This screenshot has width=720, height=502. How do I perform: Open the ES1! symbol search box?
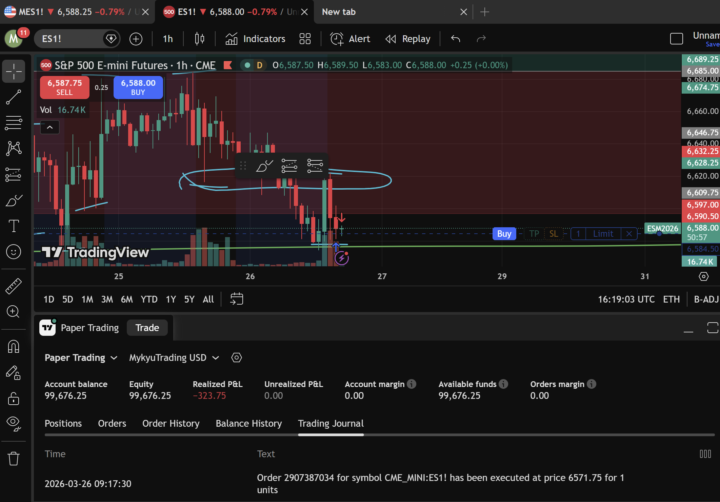[x=77, y=39]
